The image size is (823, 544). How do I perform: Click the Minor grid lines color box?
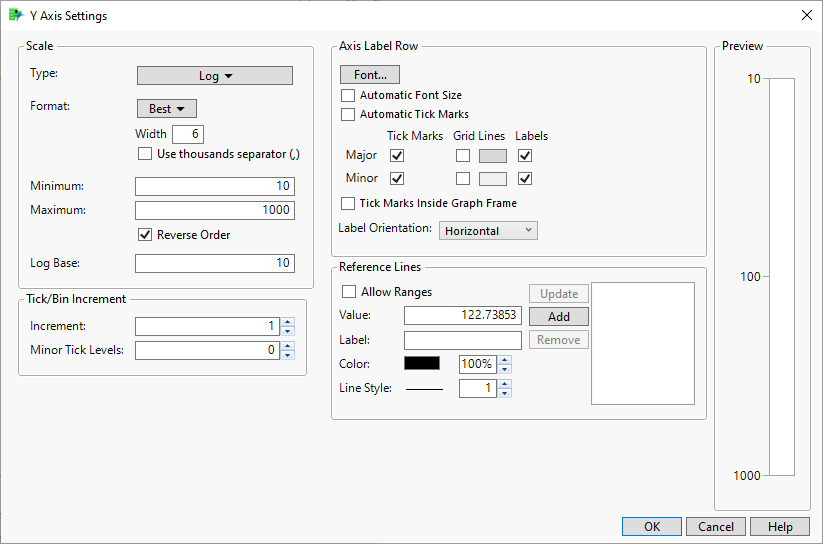493,179
